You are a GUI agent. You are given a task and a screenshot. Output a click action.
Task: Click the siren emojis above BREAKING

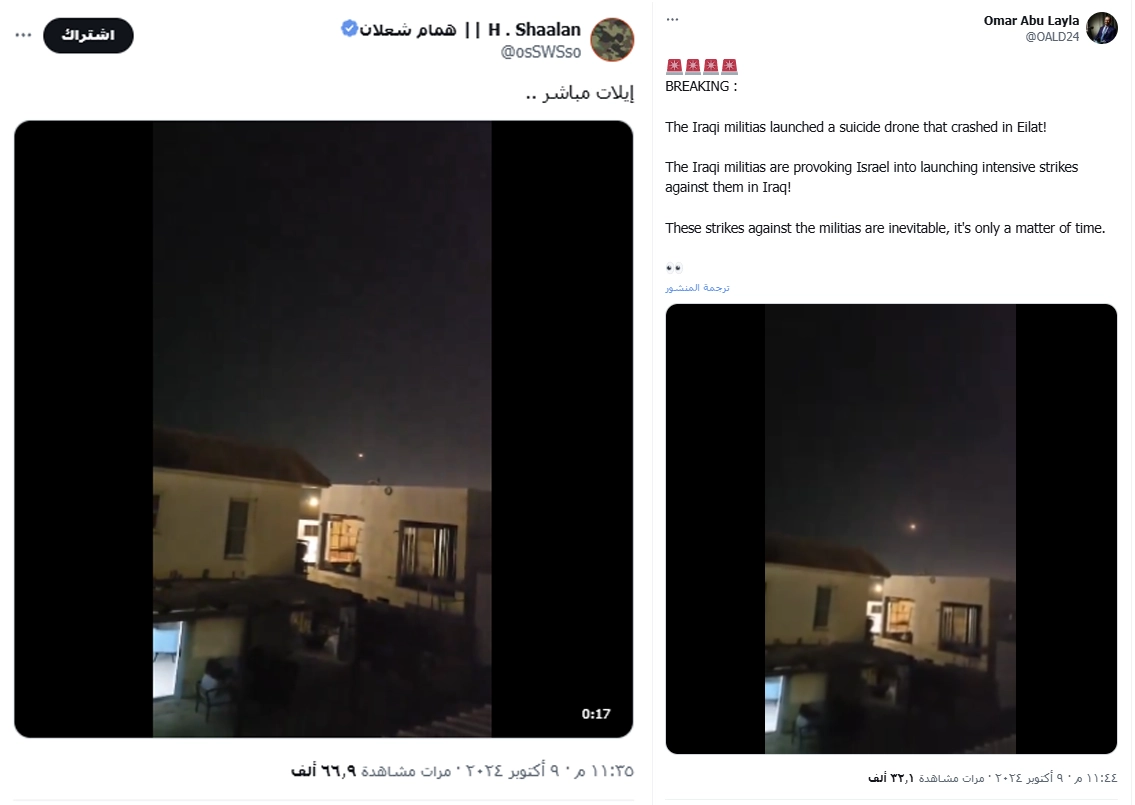pyautogui.click(x=701, y=67)
